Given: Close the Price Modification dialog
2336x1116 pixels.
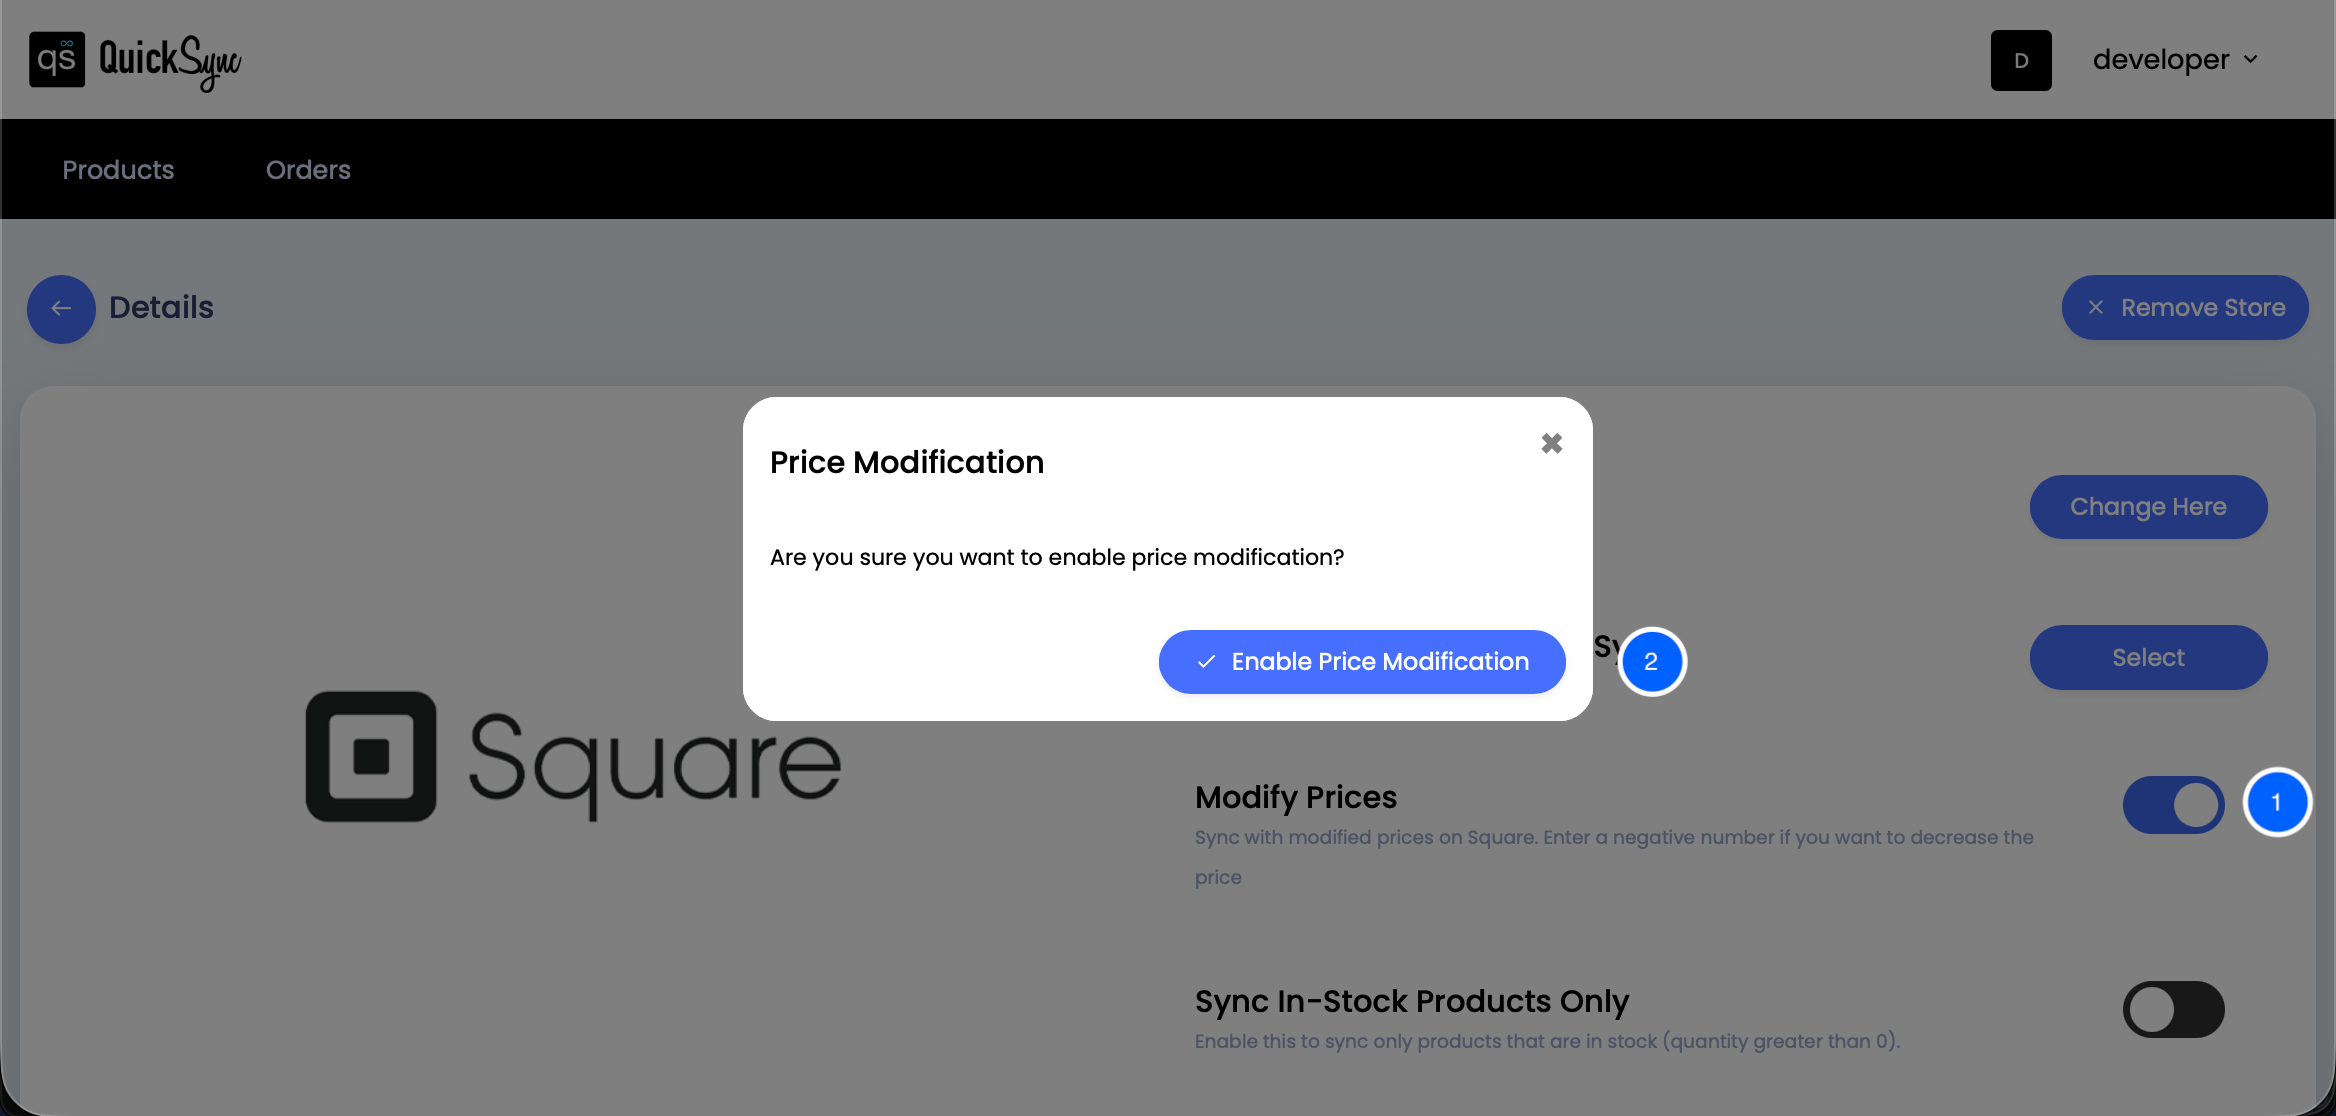Looking at the screenshot, I should pos(1551,443).
